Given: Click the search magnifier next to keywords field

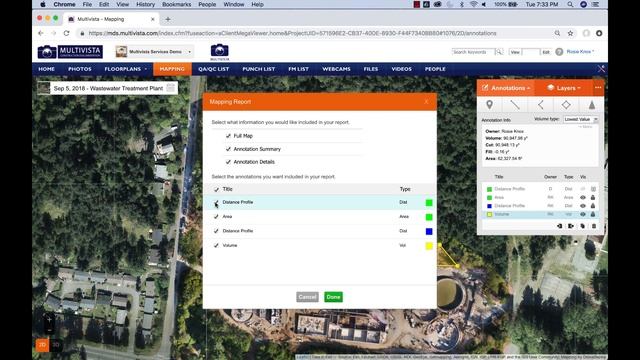Looking at the screenshot, I should coord(499,52).
